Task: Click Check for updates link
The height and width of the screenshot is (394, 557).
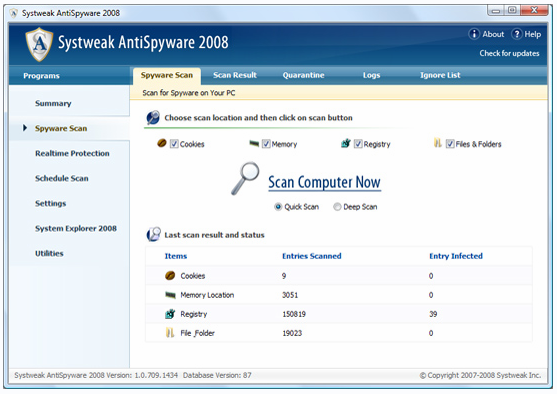Action: (x=509, y=53)
